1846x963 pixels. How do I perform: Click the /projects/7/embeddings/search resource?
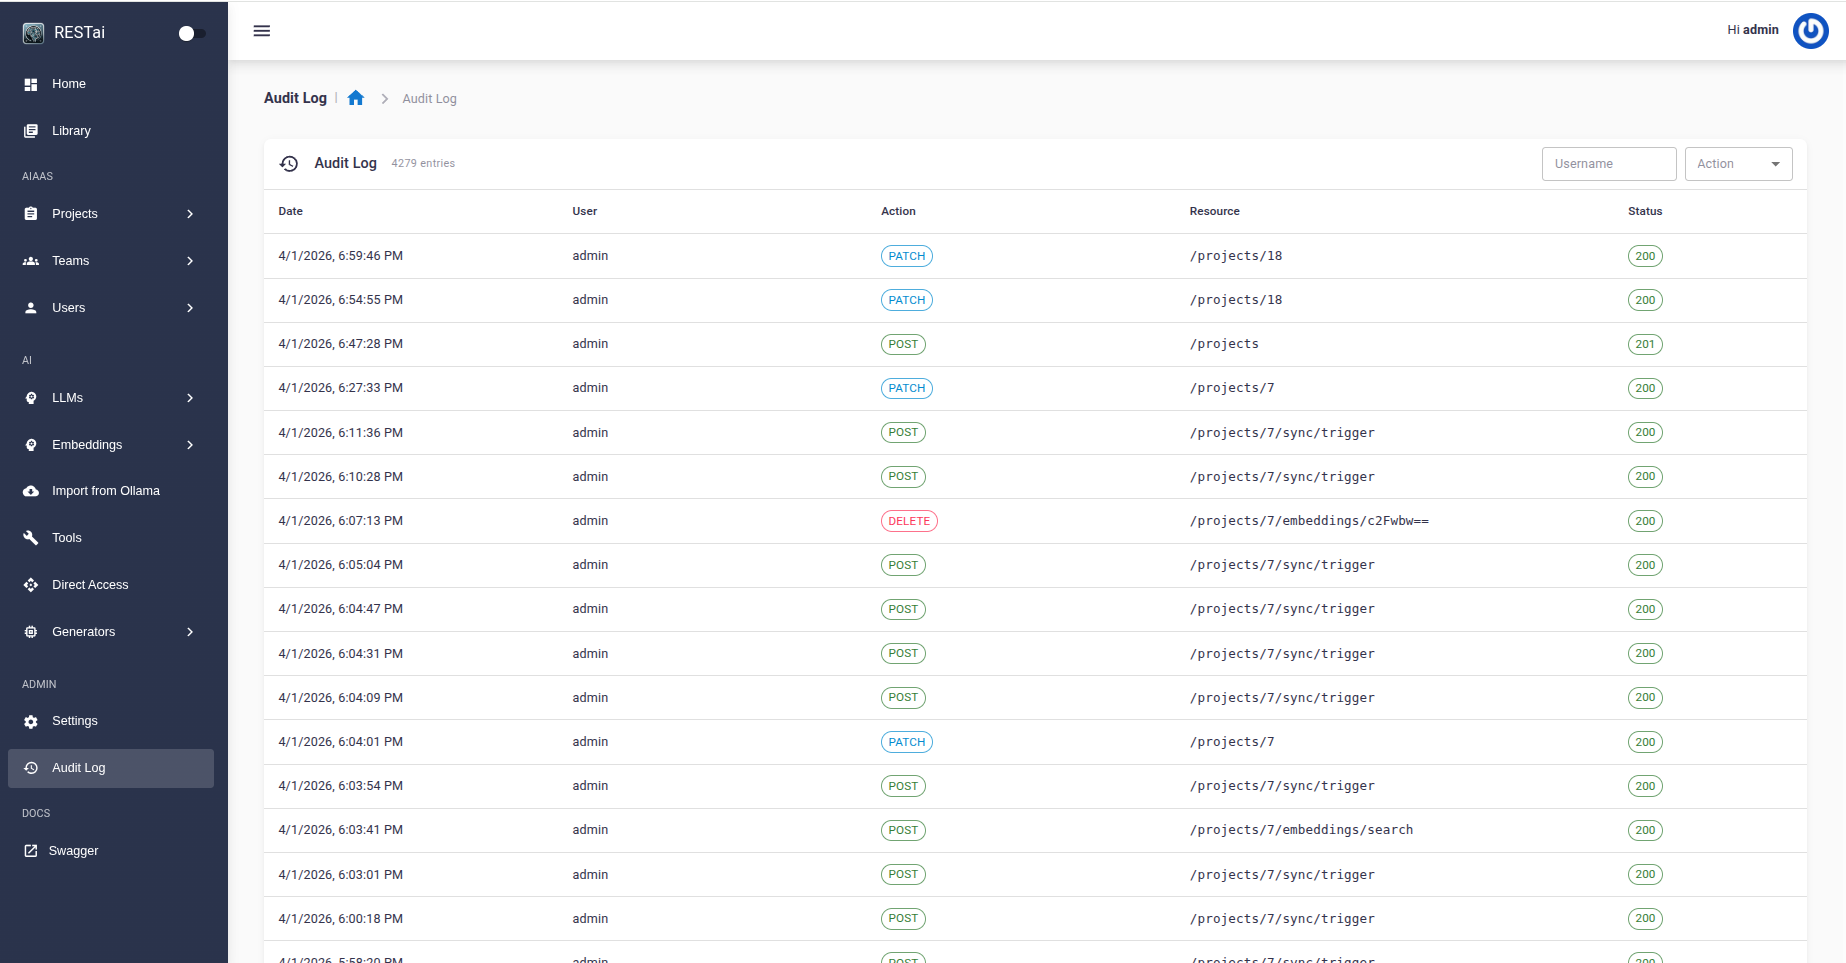(x=1301, y=830)
